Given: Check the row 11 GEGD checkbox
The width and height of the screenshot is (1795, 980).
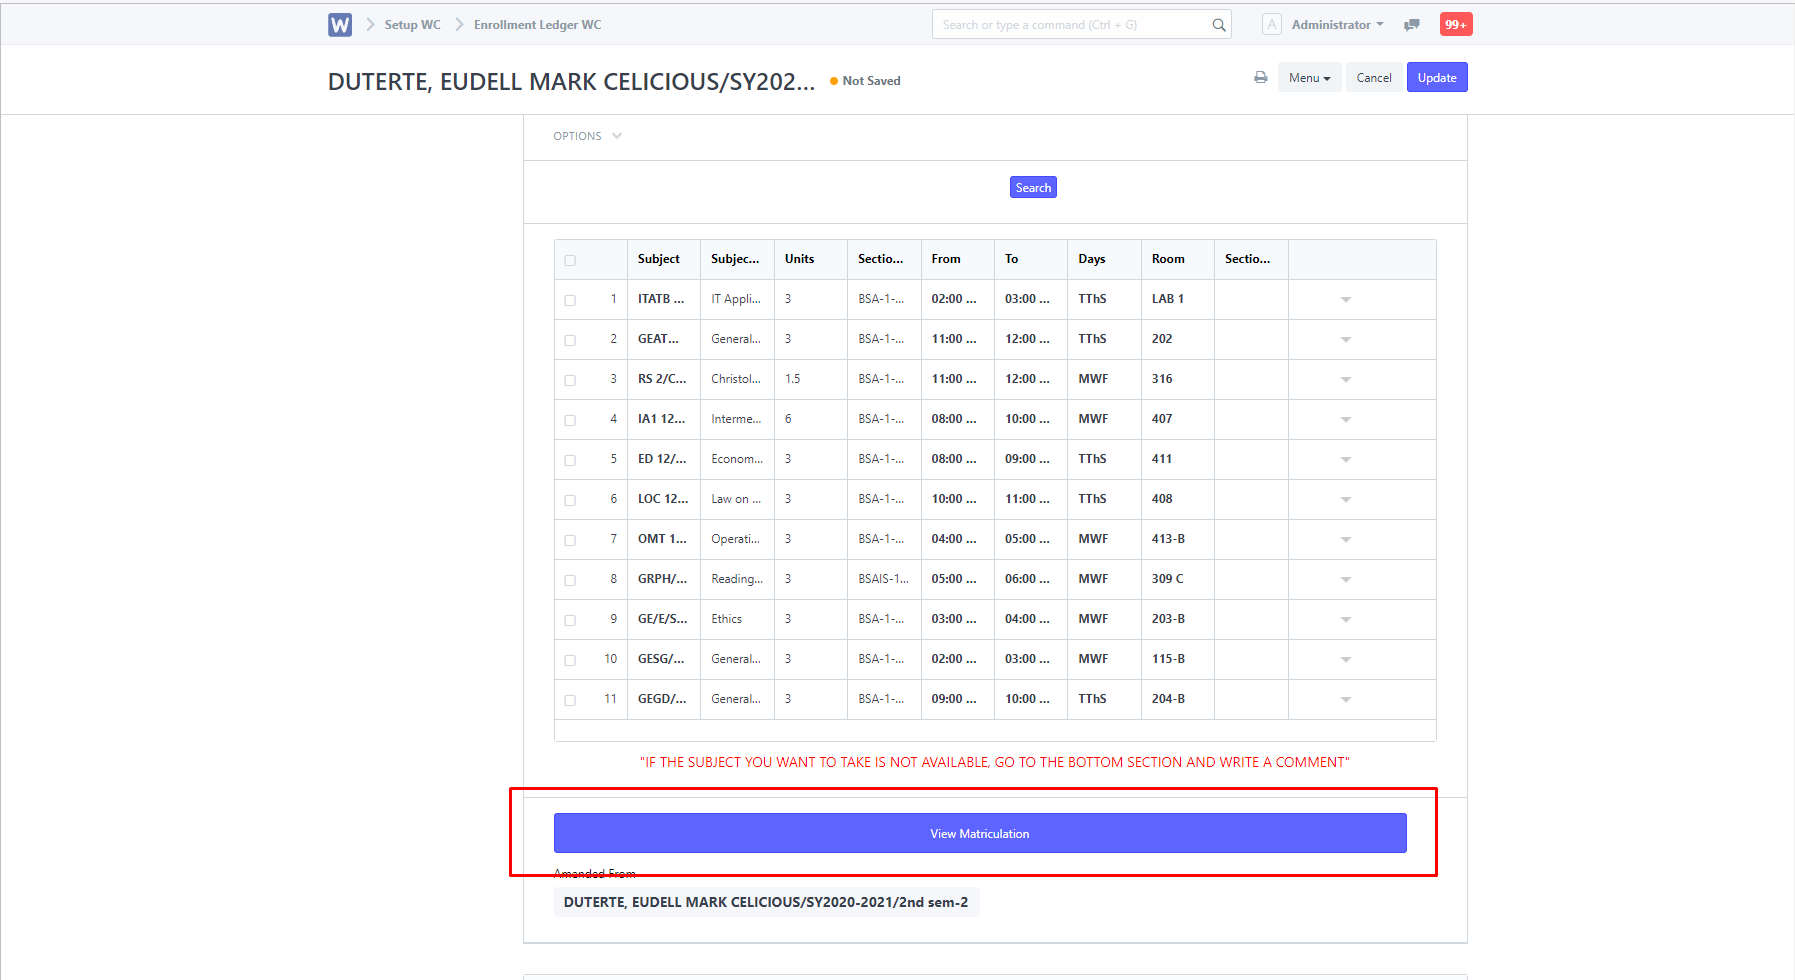Looking at the screenshot, I should 570,700.
